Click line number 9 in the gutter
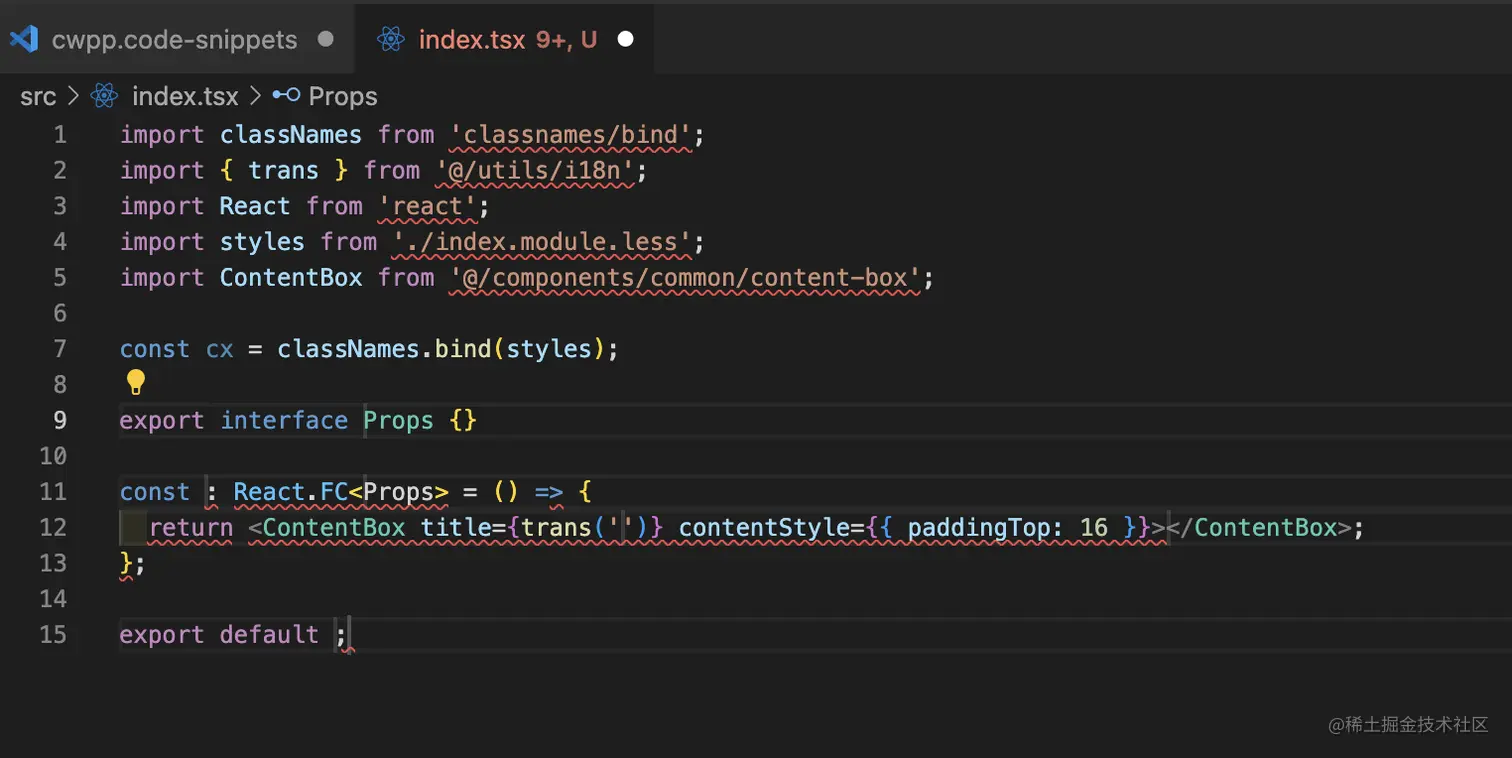The image size is (1512, 758). coord(60,420)
